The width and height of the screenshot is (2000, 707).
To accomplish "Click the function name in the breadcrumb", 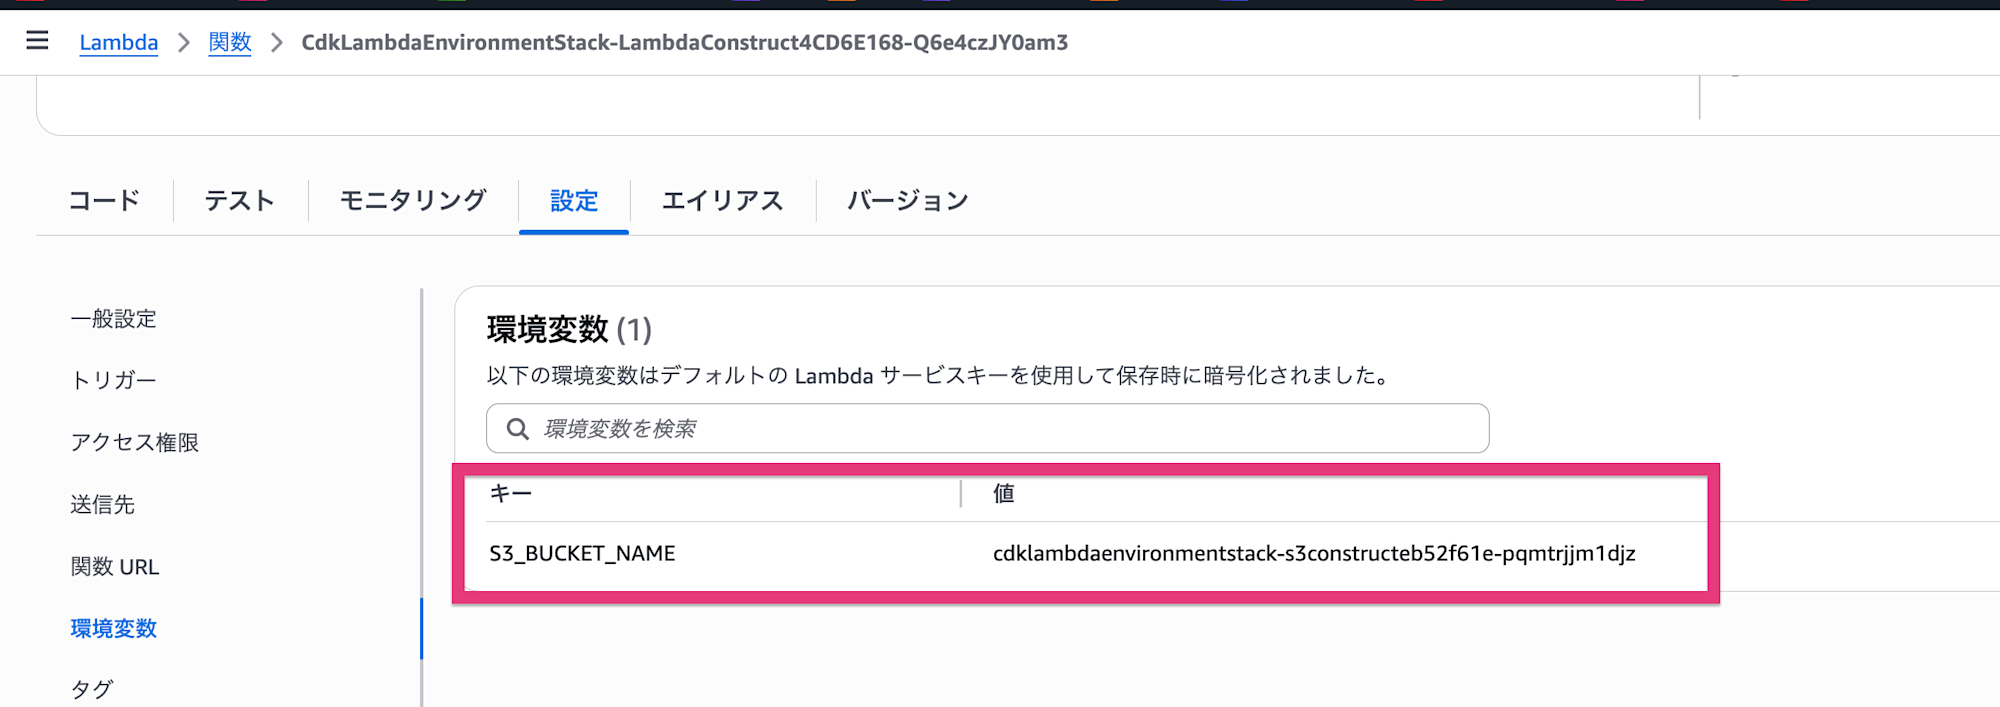I will pyautogui.click(x=683, y=42).
